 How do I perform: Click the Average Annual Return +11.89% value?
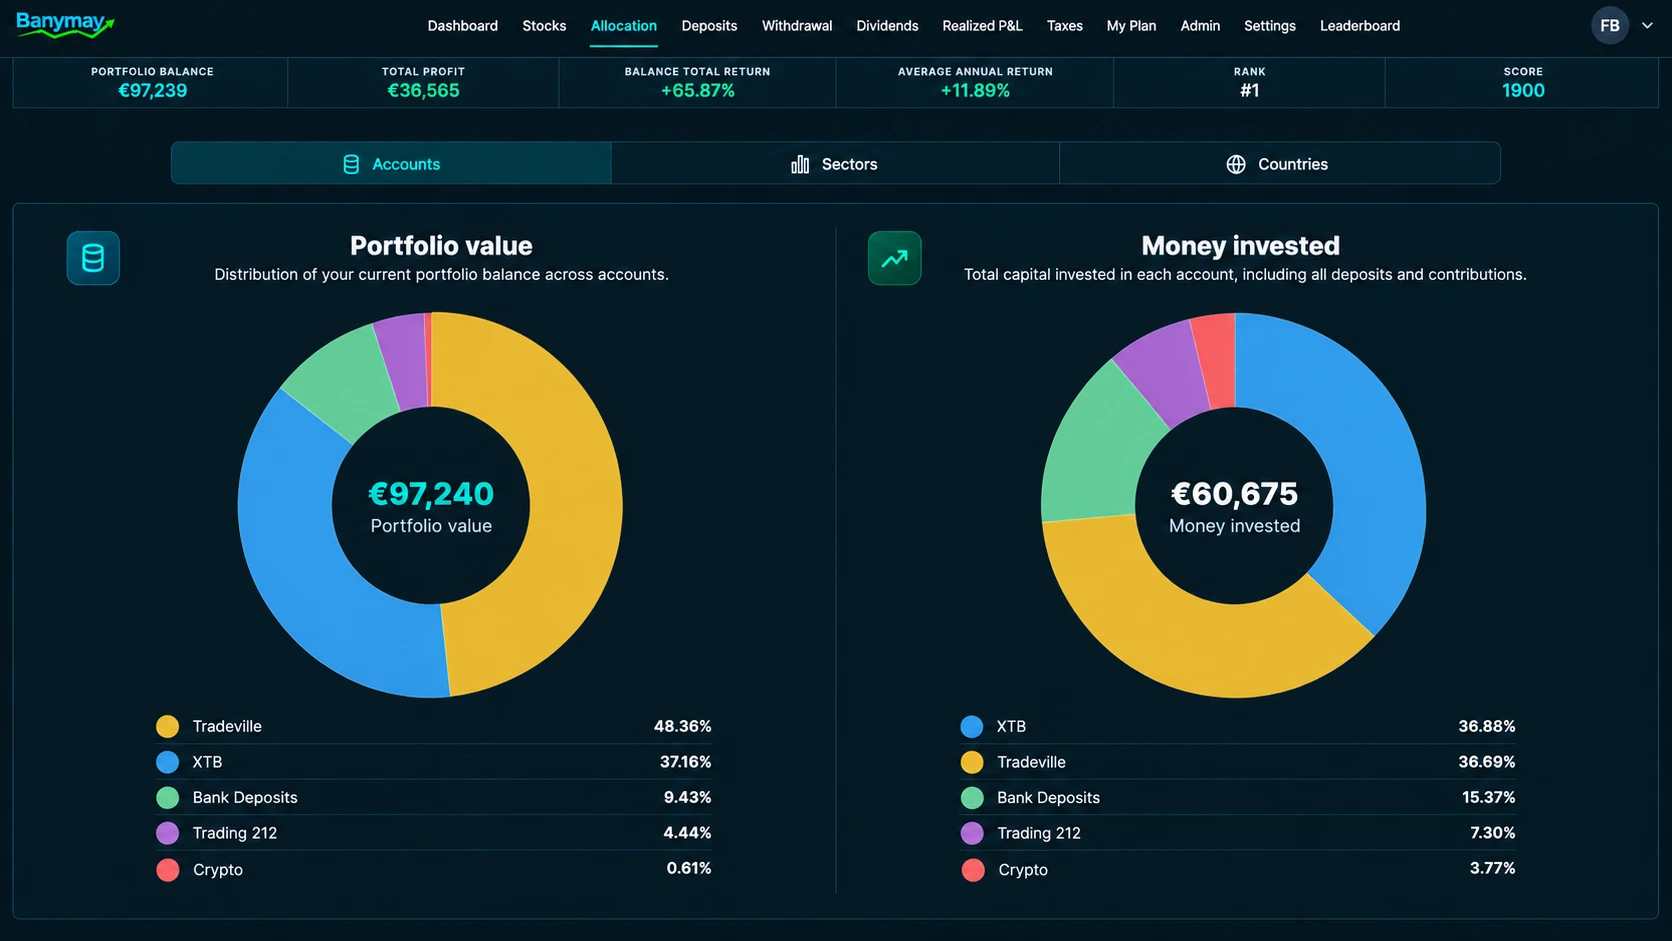975,91
